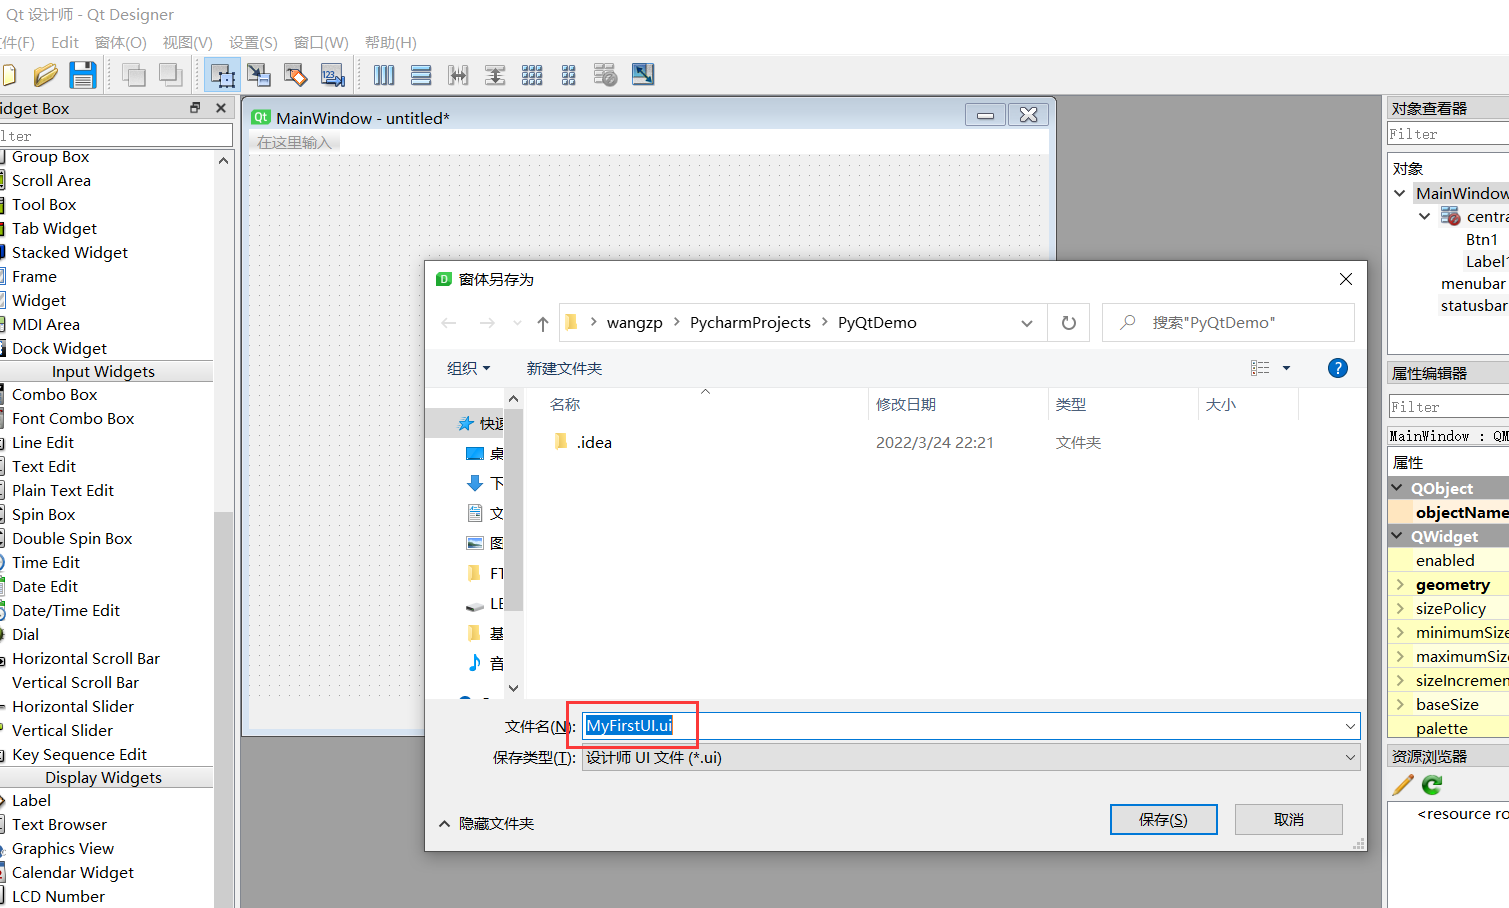The image size is (1509, 908).
Task: Open the 保存类型 file type combo box
Action: click(971, 757)
